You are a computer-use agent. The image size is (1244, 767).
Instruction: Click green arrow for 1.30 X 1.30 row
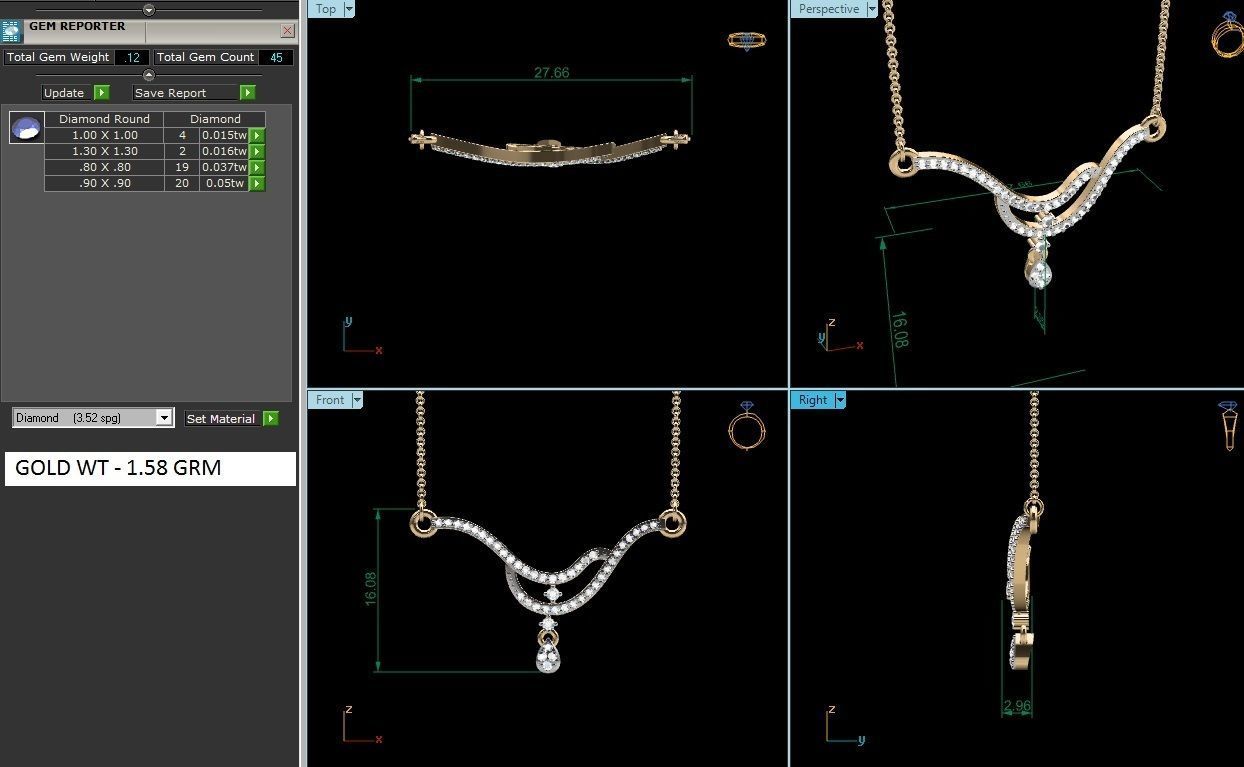pyautogui.click(x=257, y=151)
